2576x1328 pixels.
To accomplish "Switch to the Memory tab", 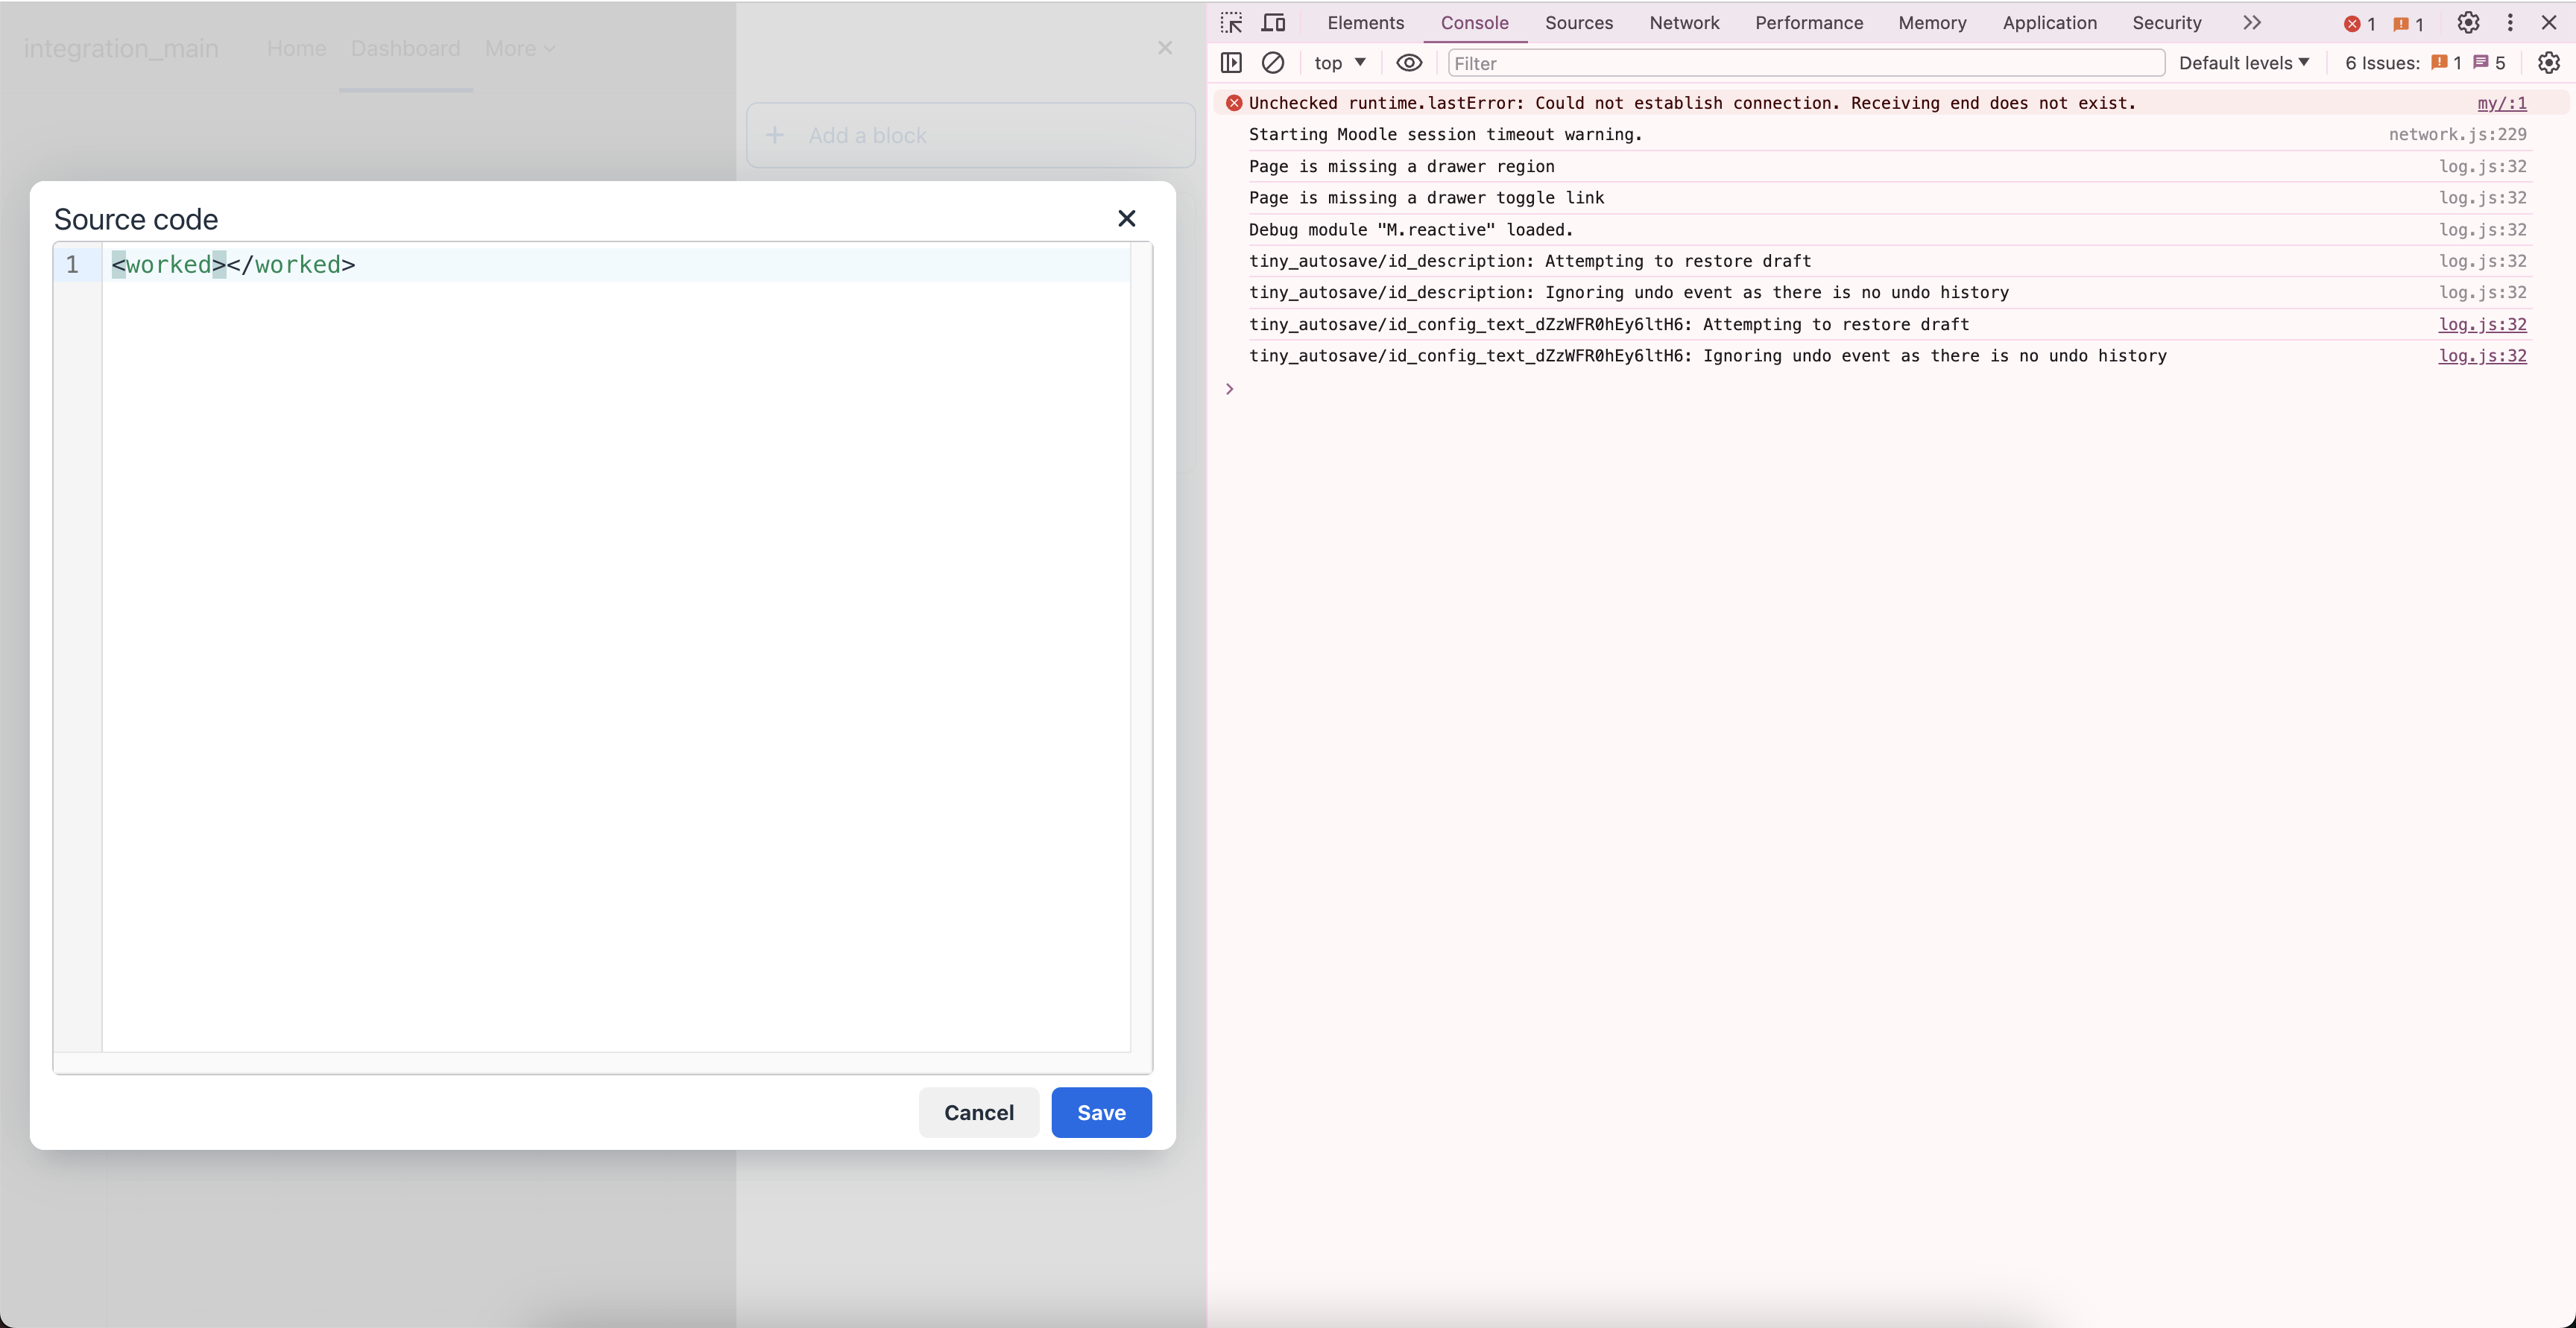I will coord(1932,23).
